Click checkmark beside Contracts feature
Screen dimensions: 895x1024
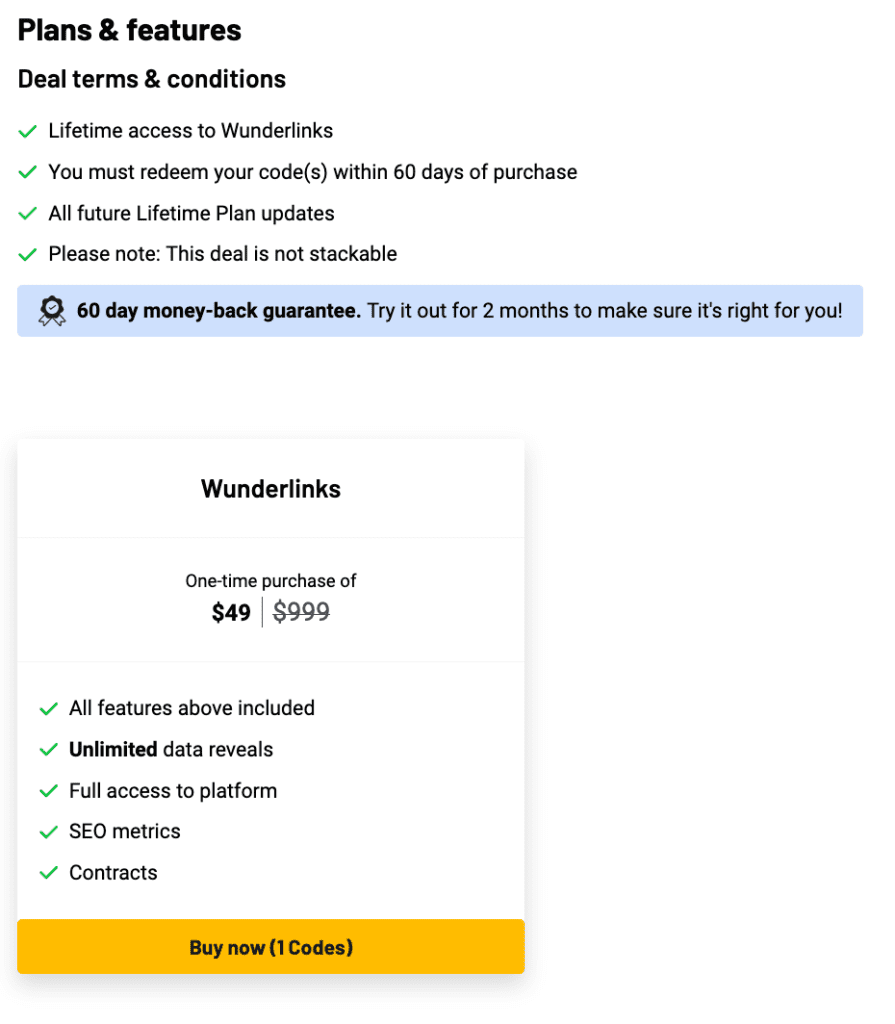point(49,873)
